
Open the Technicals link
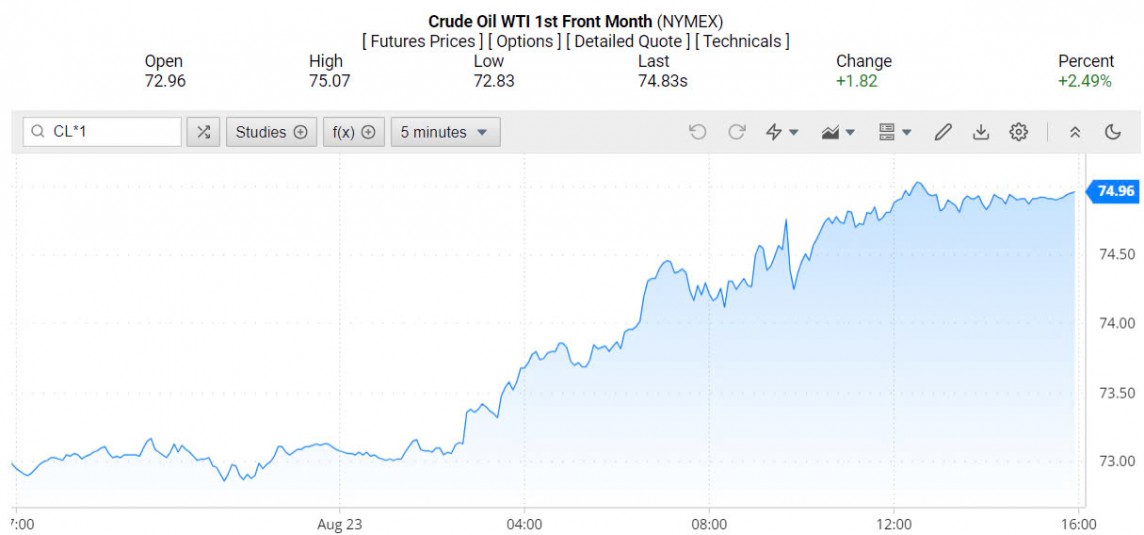coord(742,41)
